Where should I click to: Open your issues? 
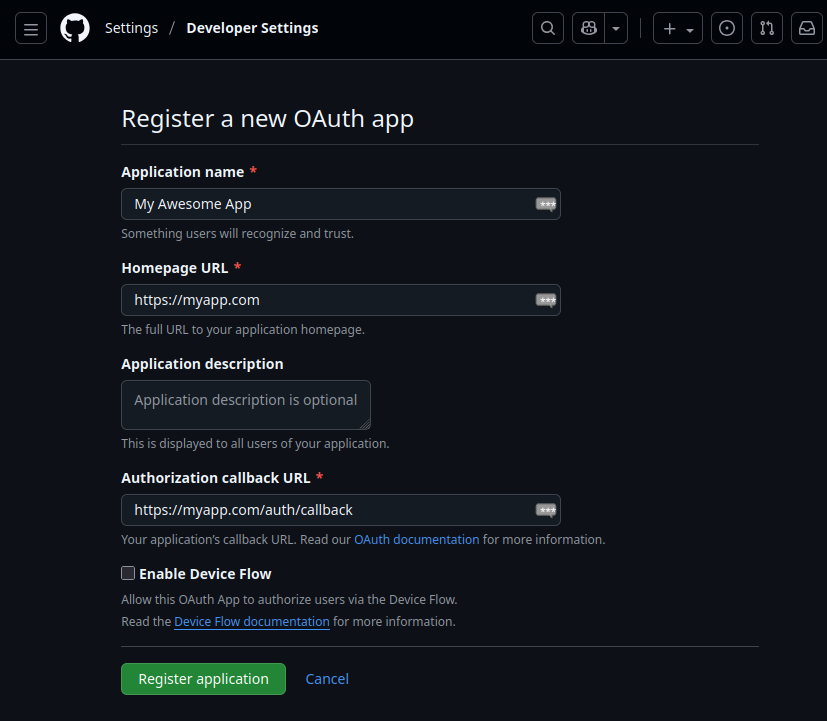(x=727, y=28)
